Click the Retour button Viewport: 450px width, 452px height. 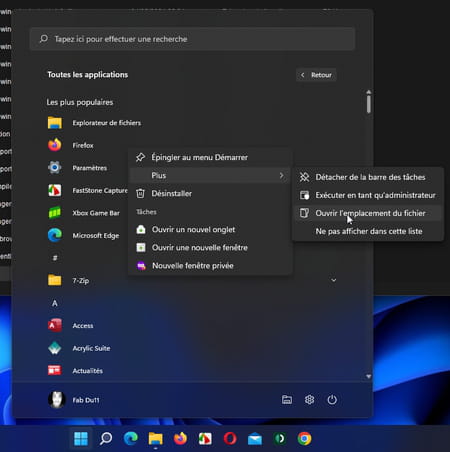click(316, 75)
